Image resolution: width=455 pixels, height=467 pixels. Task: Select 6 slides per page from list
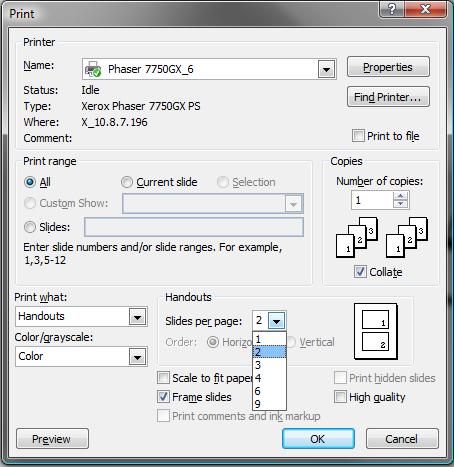[269, 391]
